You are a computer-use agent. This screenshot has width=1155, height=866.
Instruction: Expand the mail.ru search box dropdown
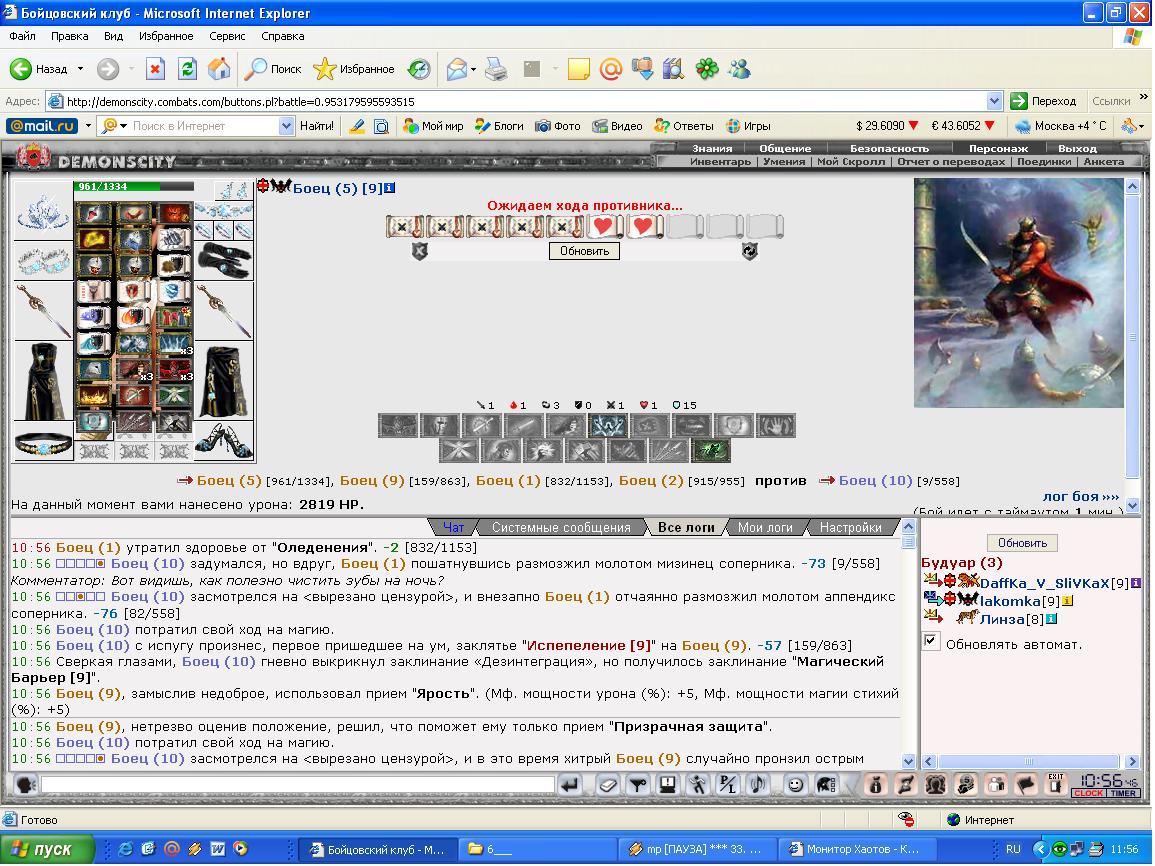(x=286, y=126)
